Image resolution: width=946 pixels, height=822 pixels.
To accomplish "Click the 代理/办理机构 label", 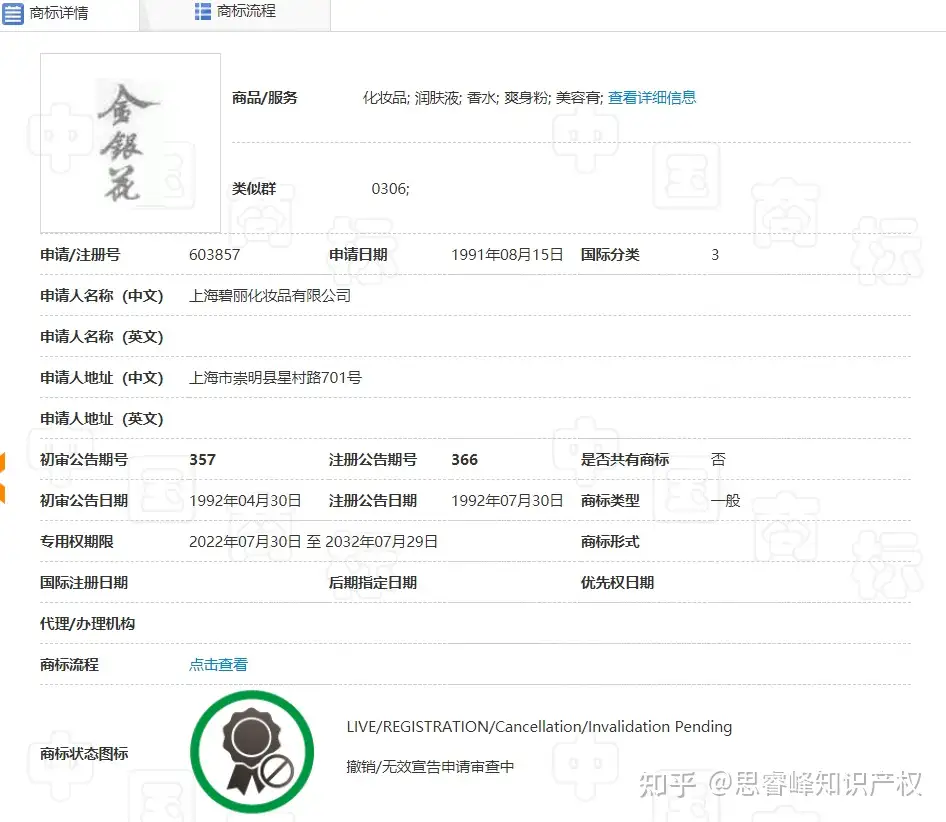I will click(x=87, y=623).
